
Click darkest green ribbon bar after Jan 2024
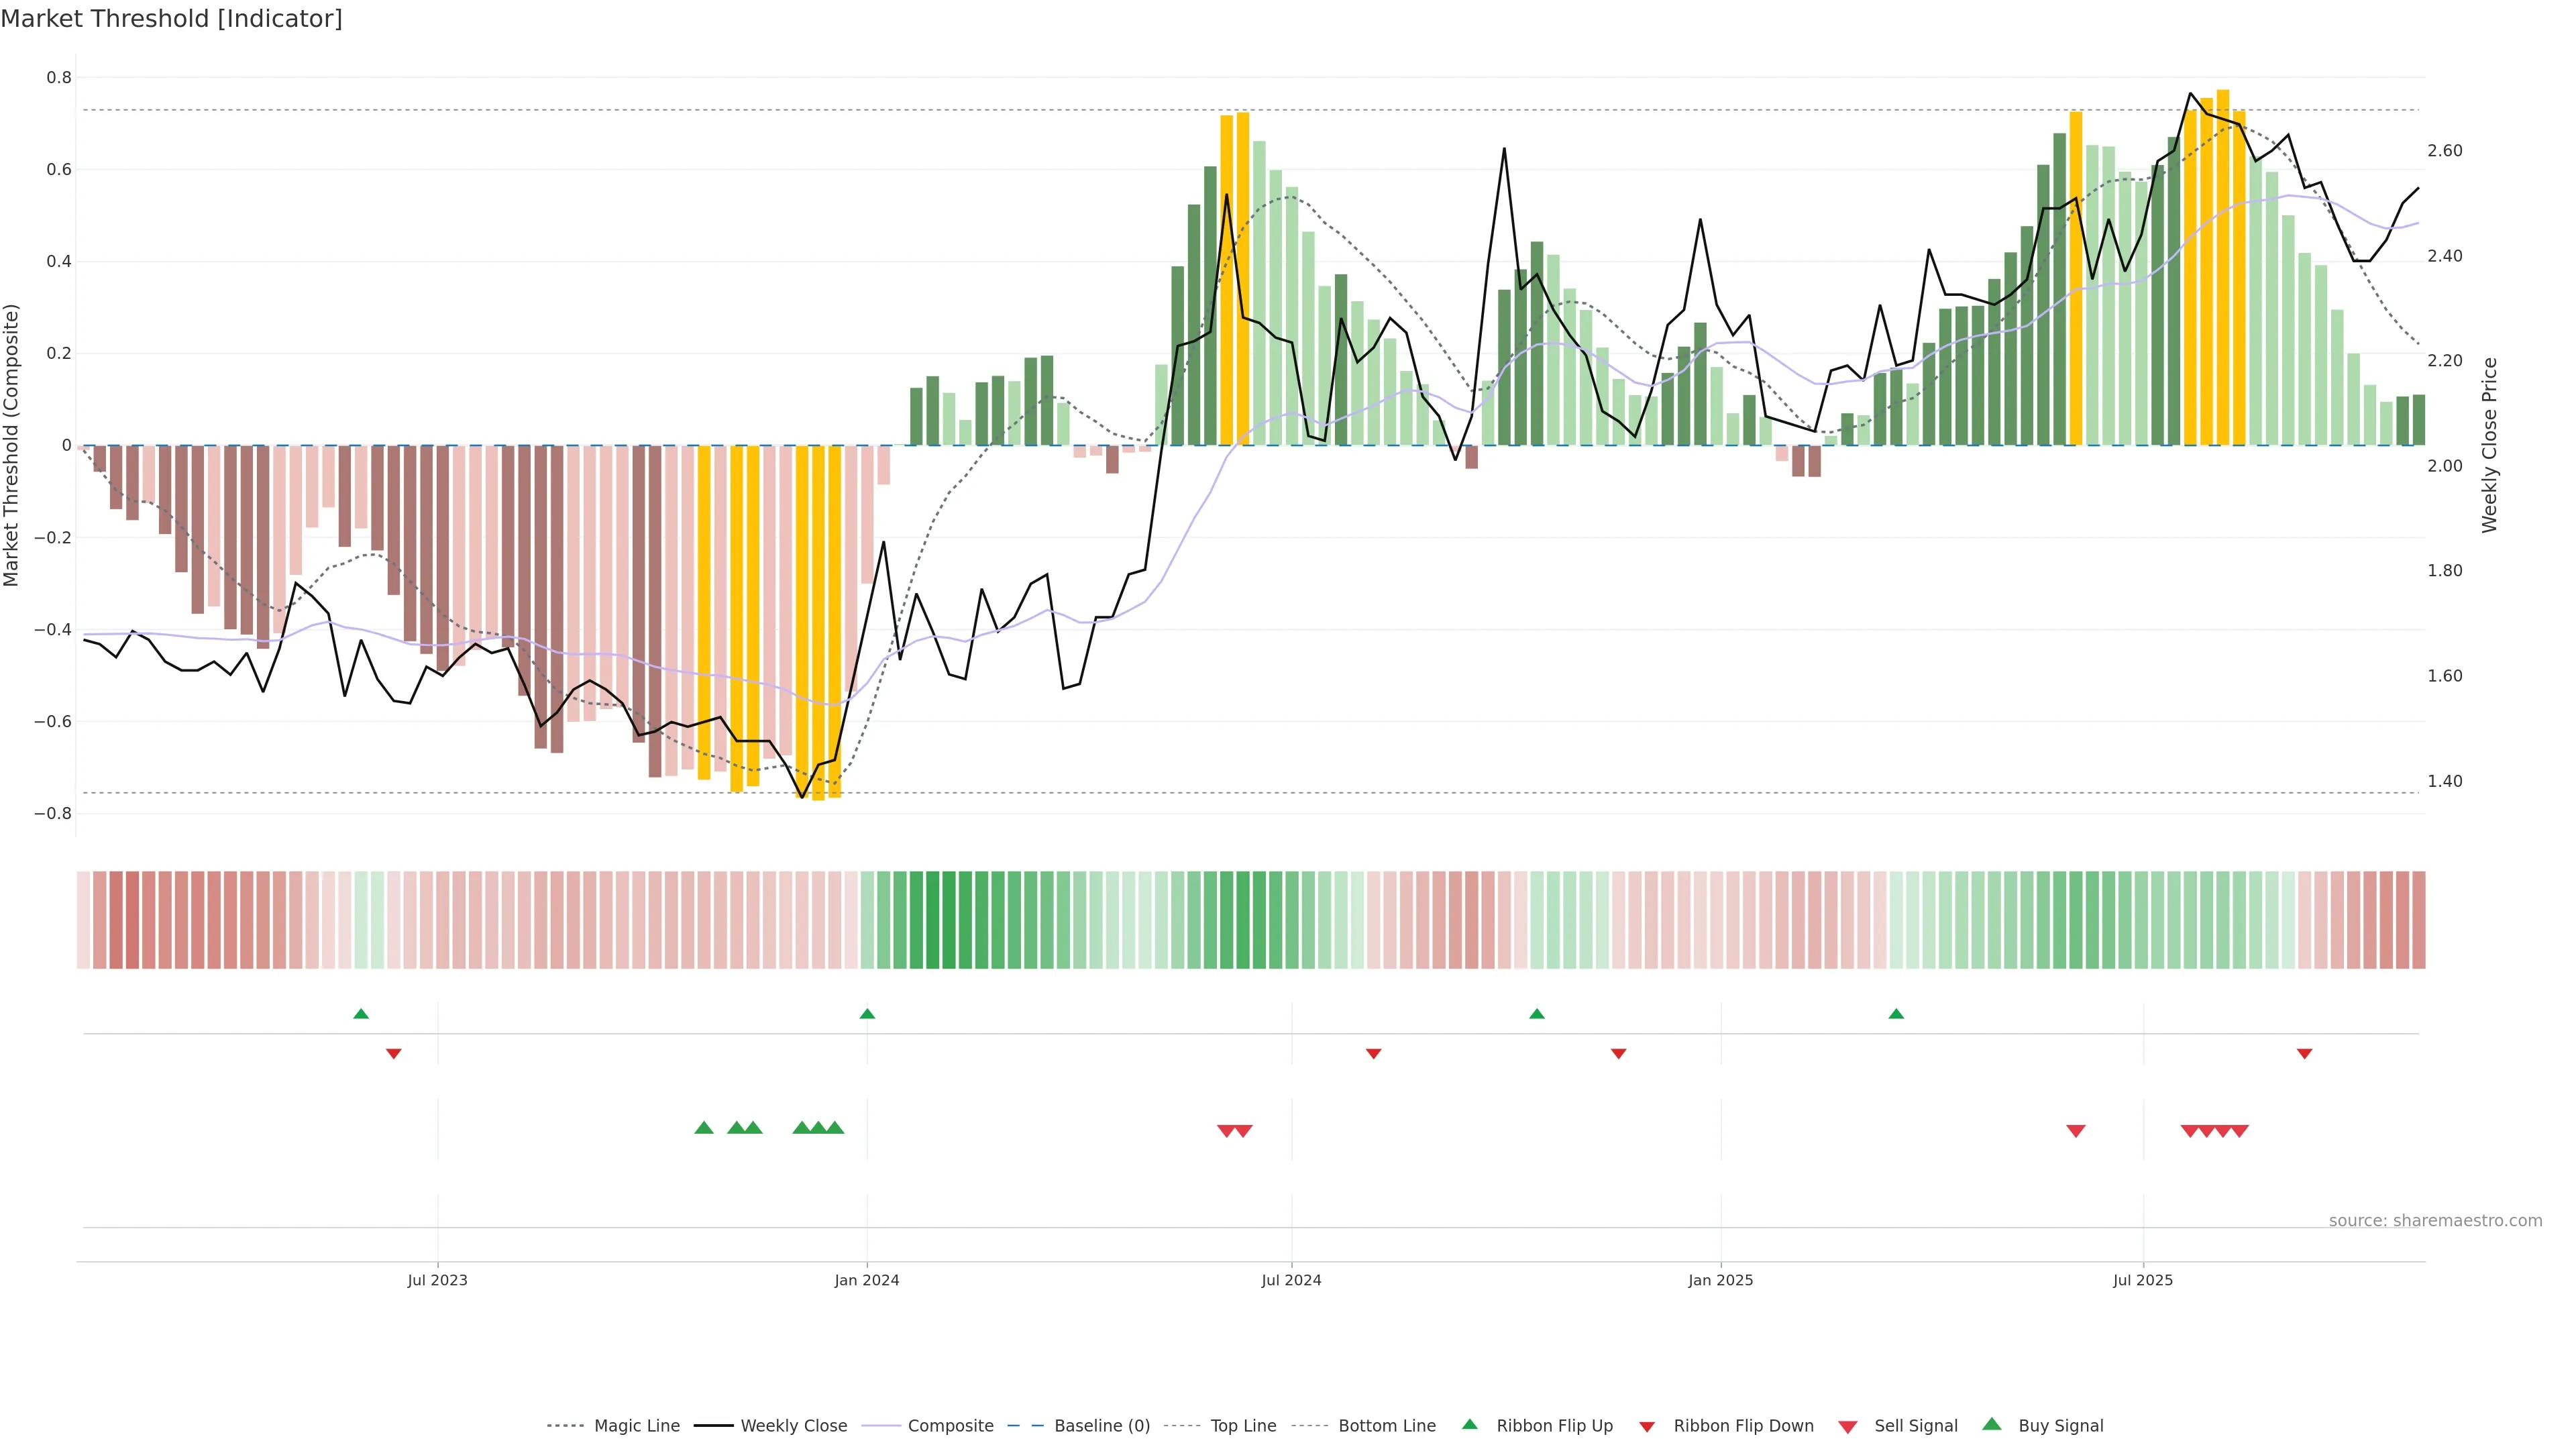932,920
